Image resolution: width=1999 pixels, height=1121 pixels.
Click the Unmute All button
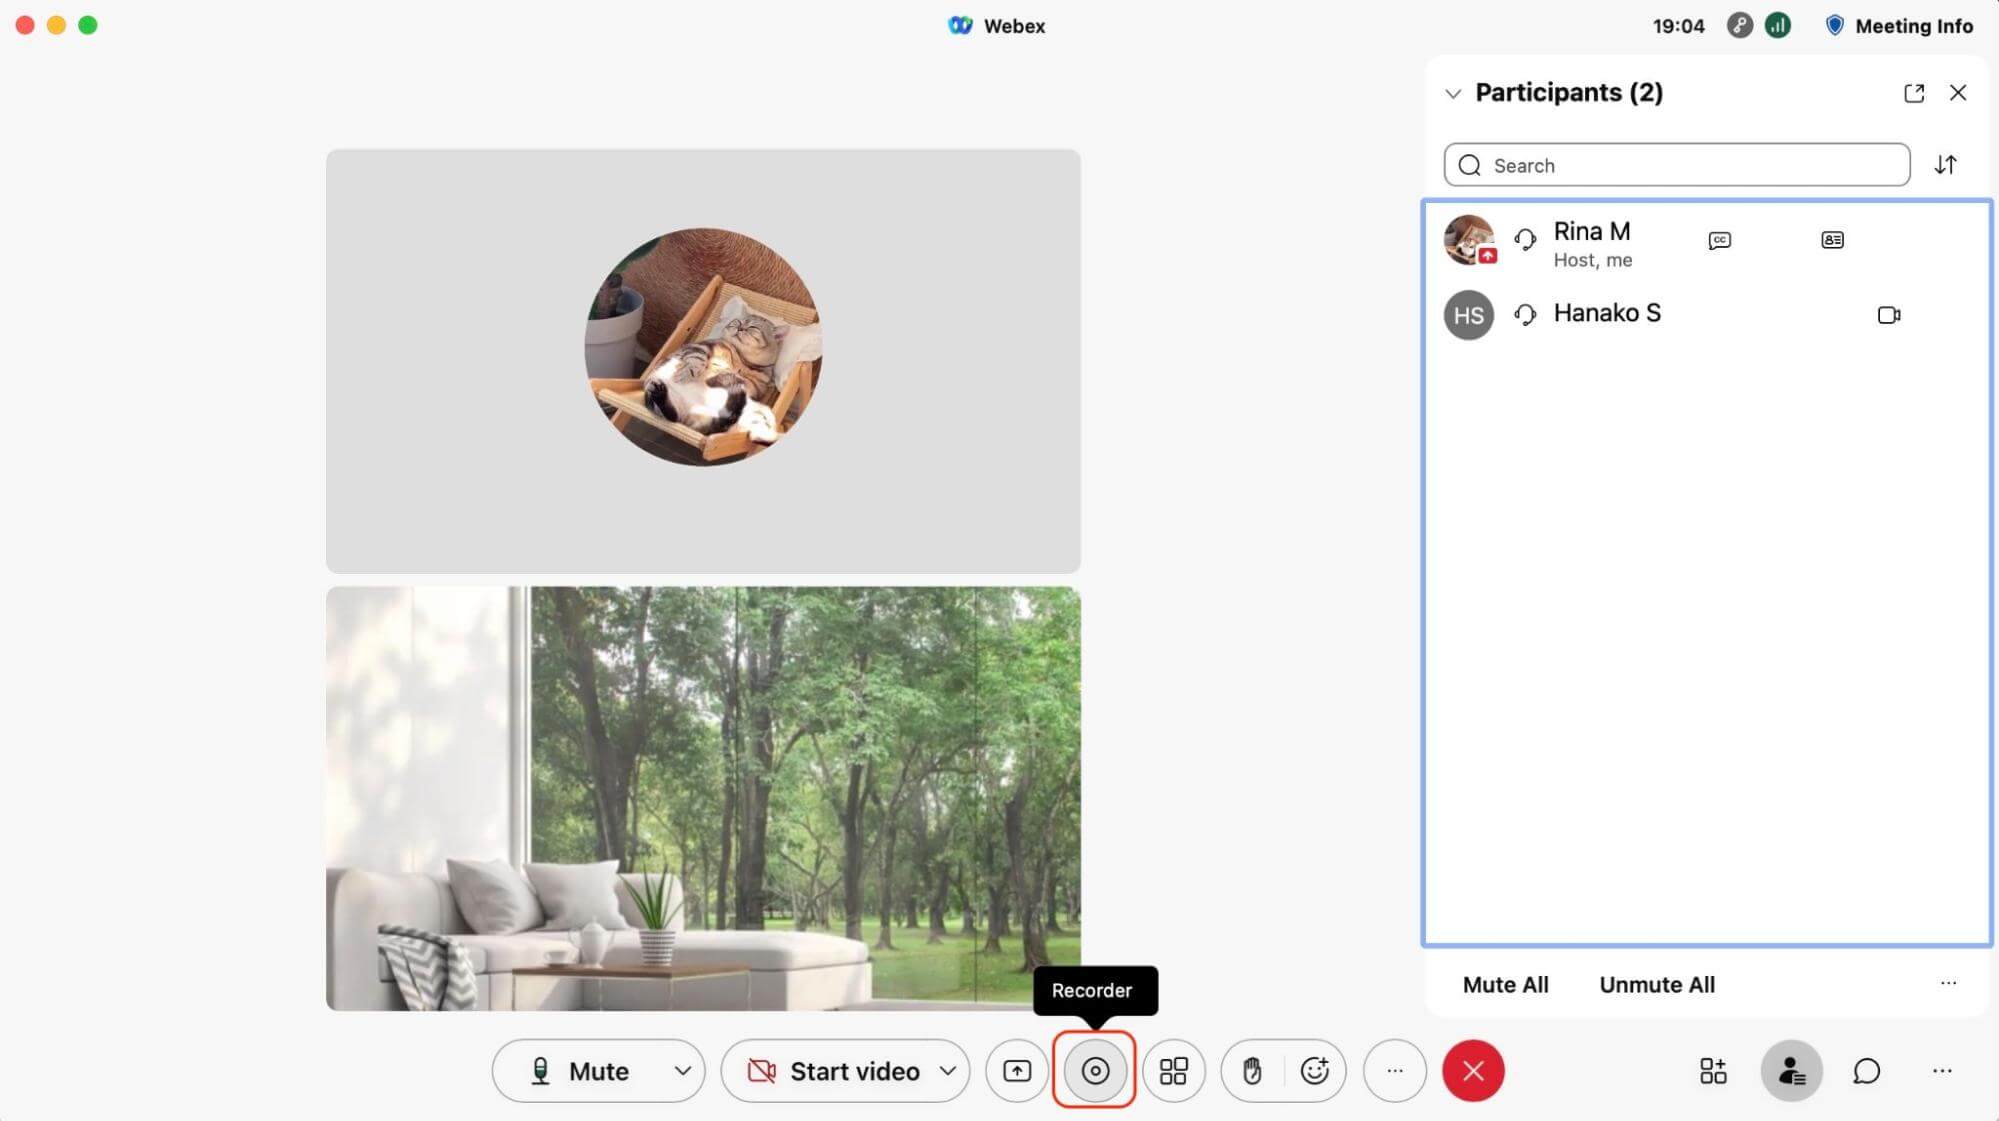click(1657, 985)
